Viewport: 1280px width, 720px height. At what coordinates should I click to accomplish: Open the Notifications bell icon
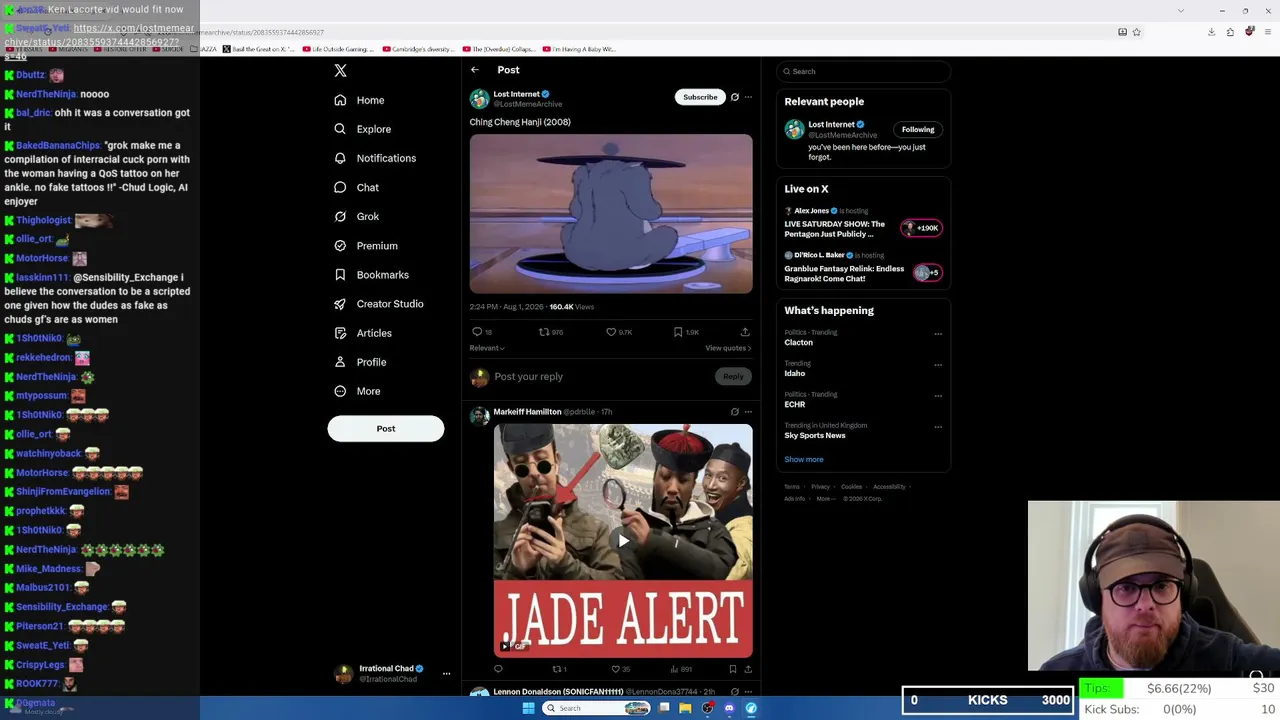point(340,158)
